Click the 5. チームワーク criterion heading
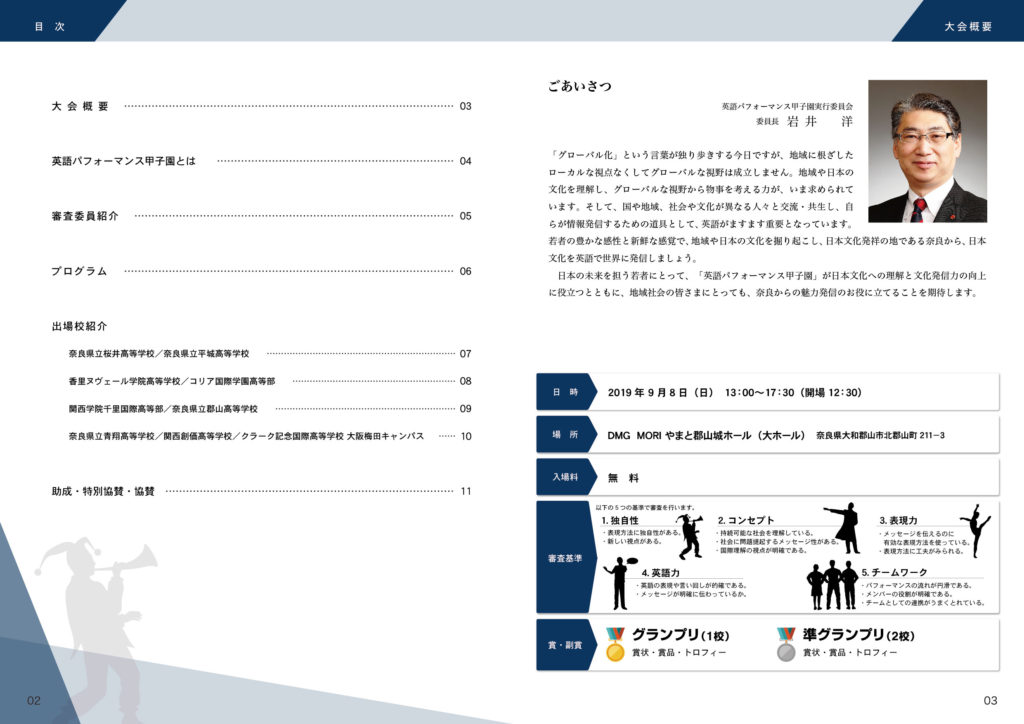The image size is (1024, 724). tap(894, 572)
